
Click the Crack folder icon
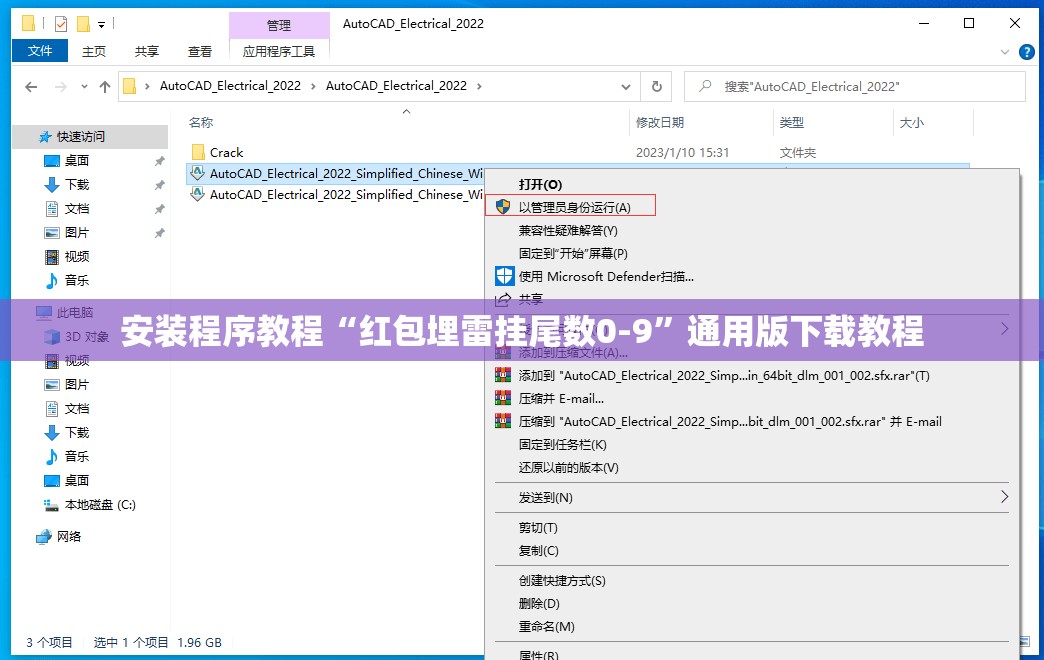pyautogui.click(x=198, y=153)
